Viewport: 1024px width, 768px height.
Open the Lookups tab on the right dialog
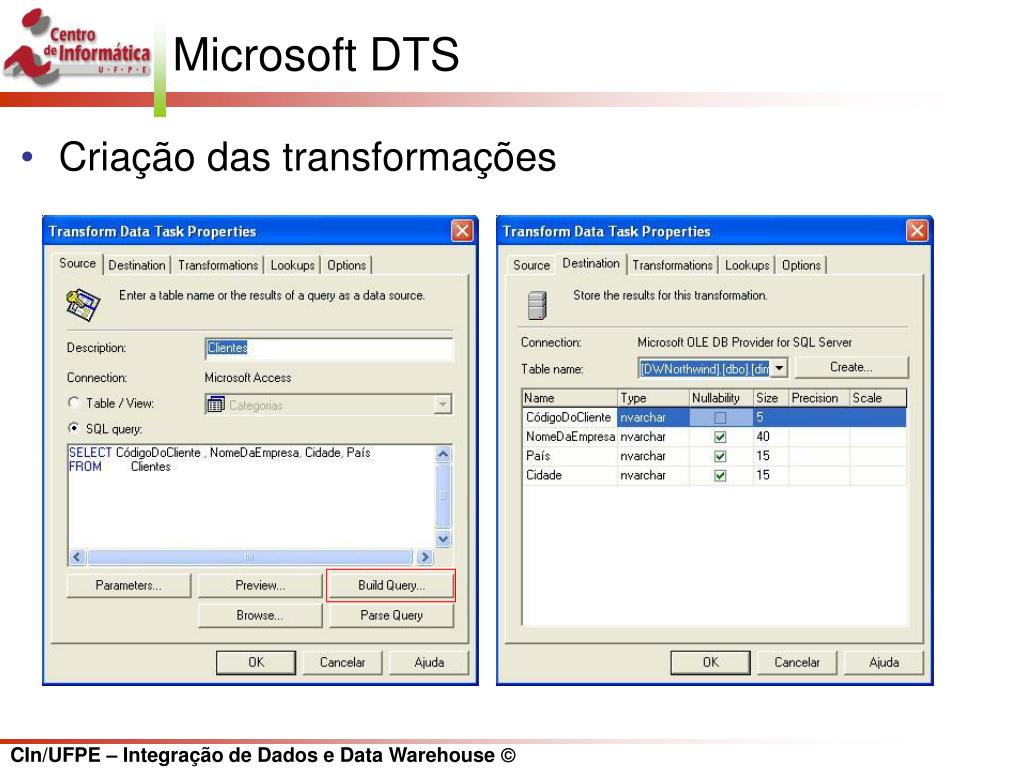pyautogui.click(x=747, y=265)
